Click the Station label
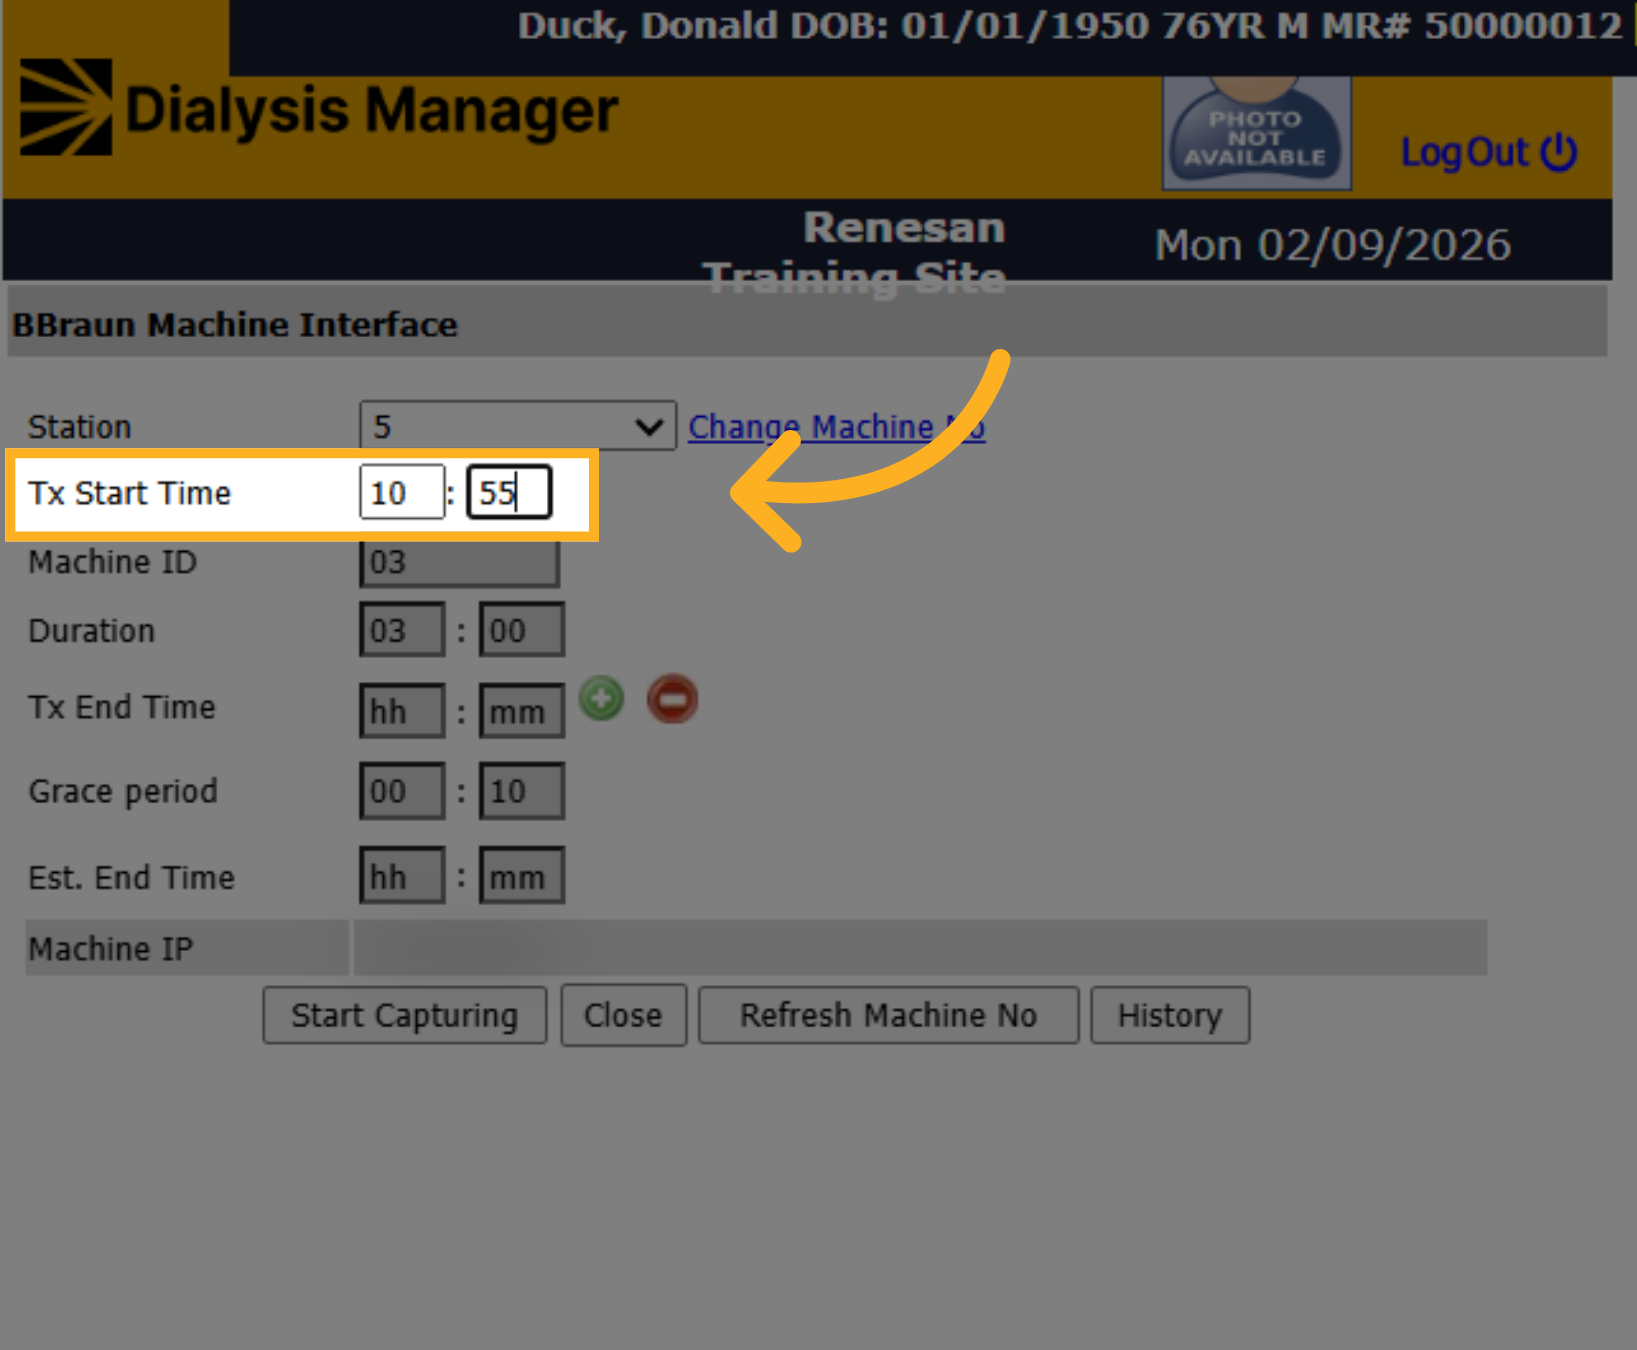Viewport: 1637px width, 1350px height. (79, 427)
